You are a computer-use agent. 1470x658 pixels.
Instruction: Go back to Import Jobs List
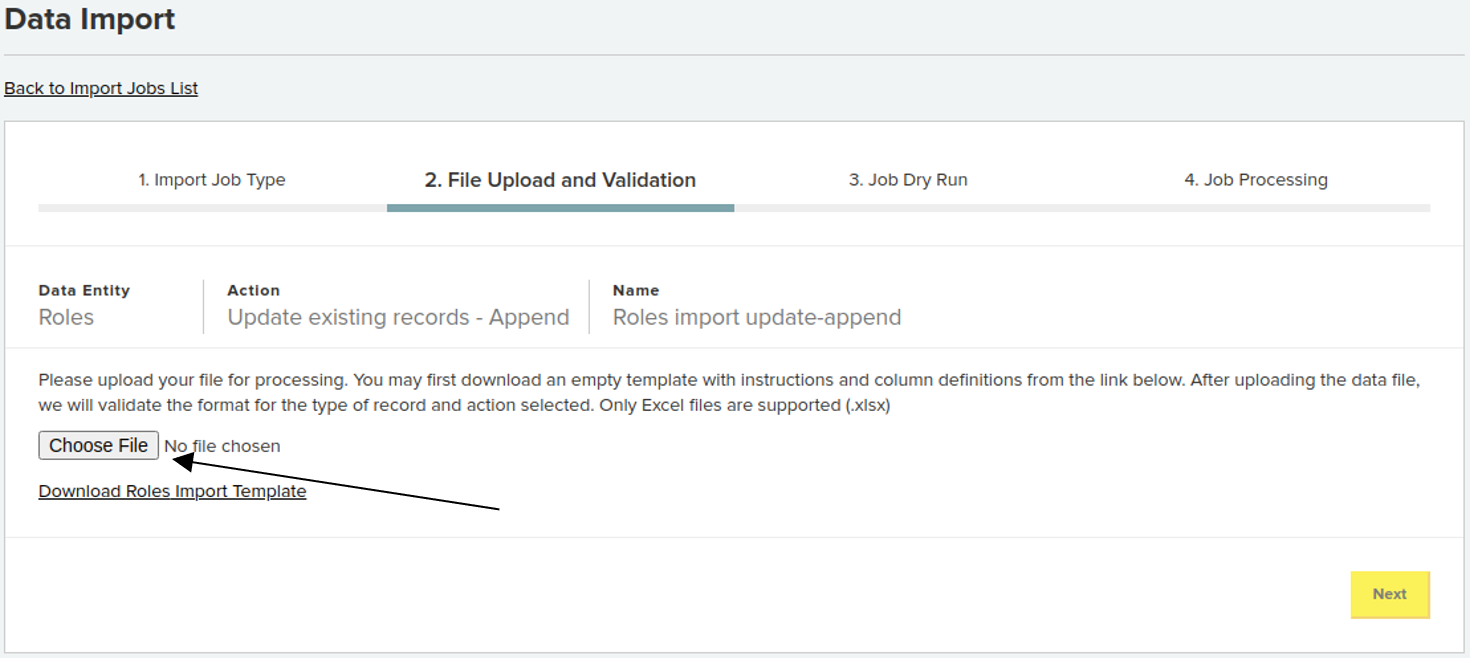click(x=101, y=88)
